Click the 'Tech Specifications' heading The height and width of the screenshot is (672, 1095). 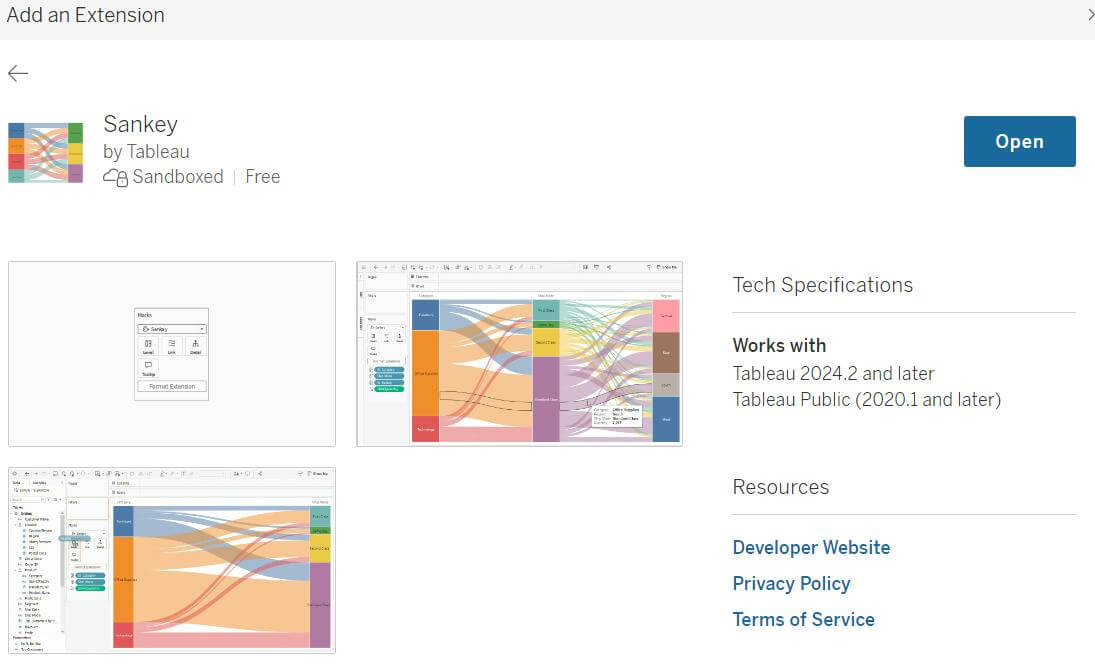tap(823, 285)
